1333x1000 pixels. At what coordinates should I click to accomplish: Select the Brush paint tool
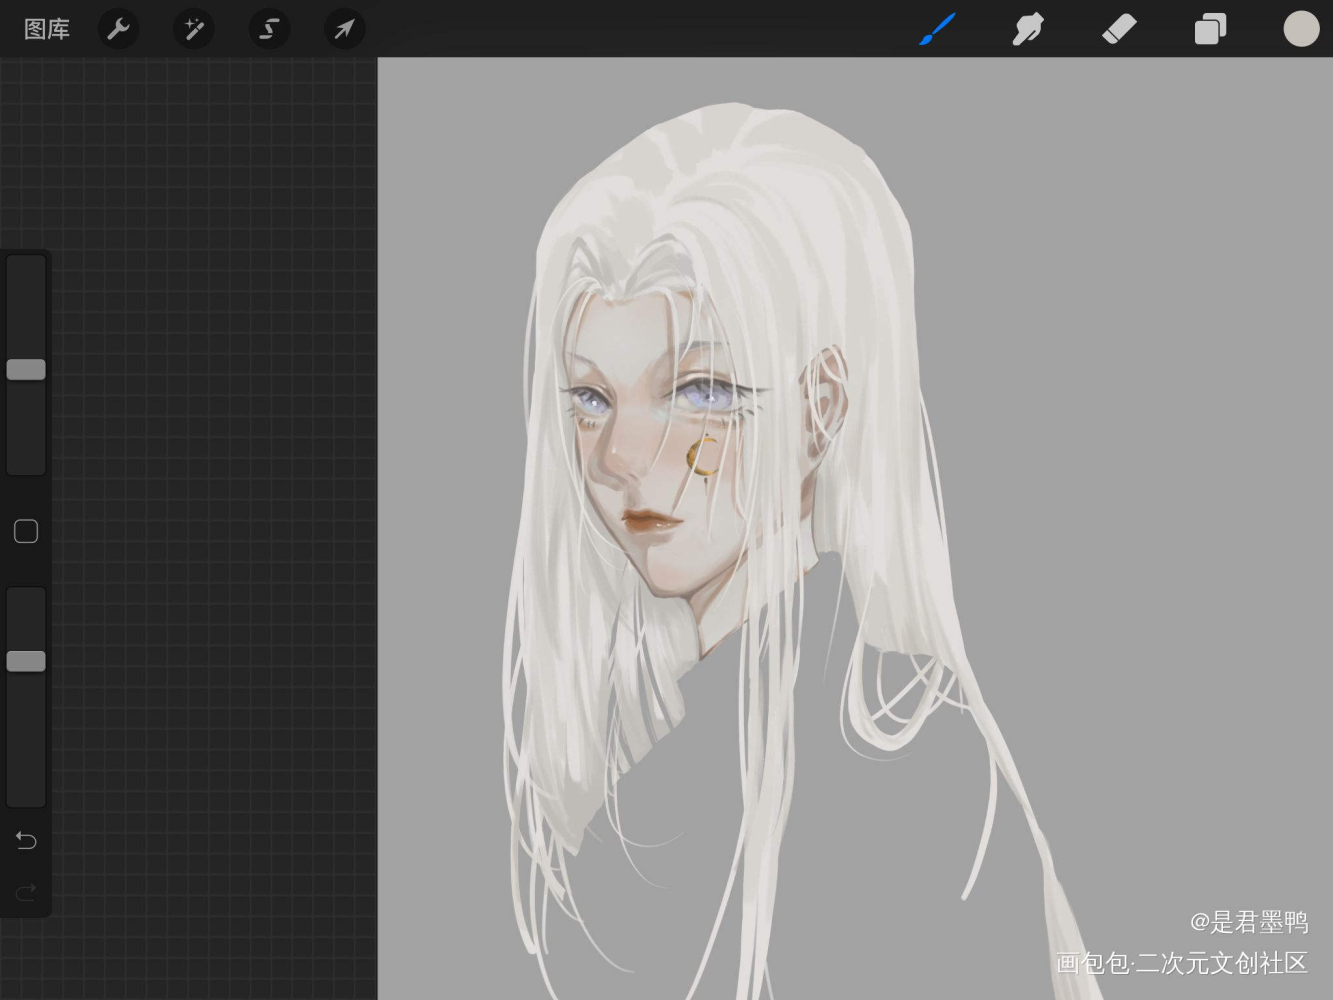tap(938, 29)
